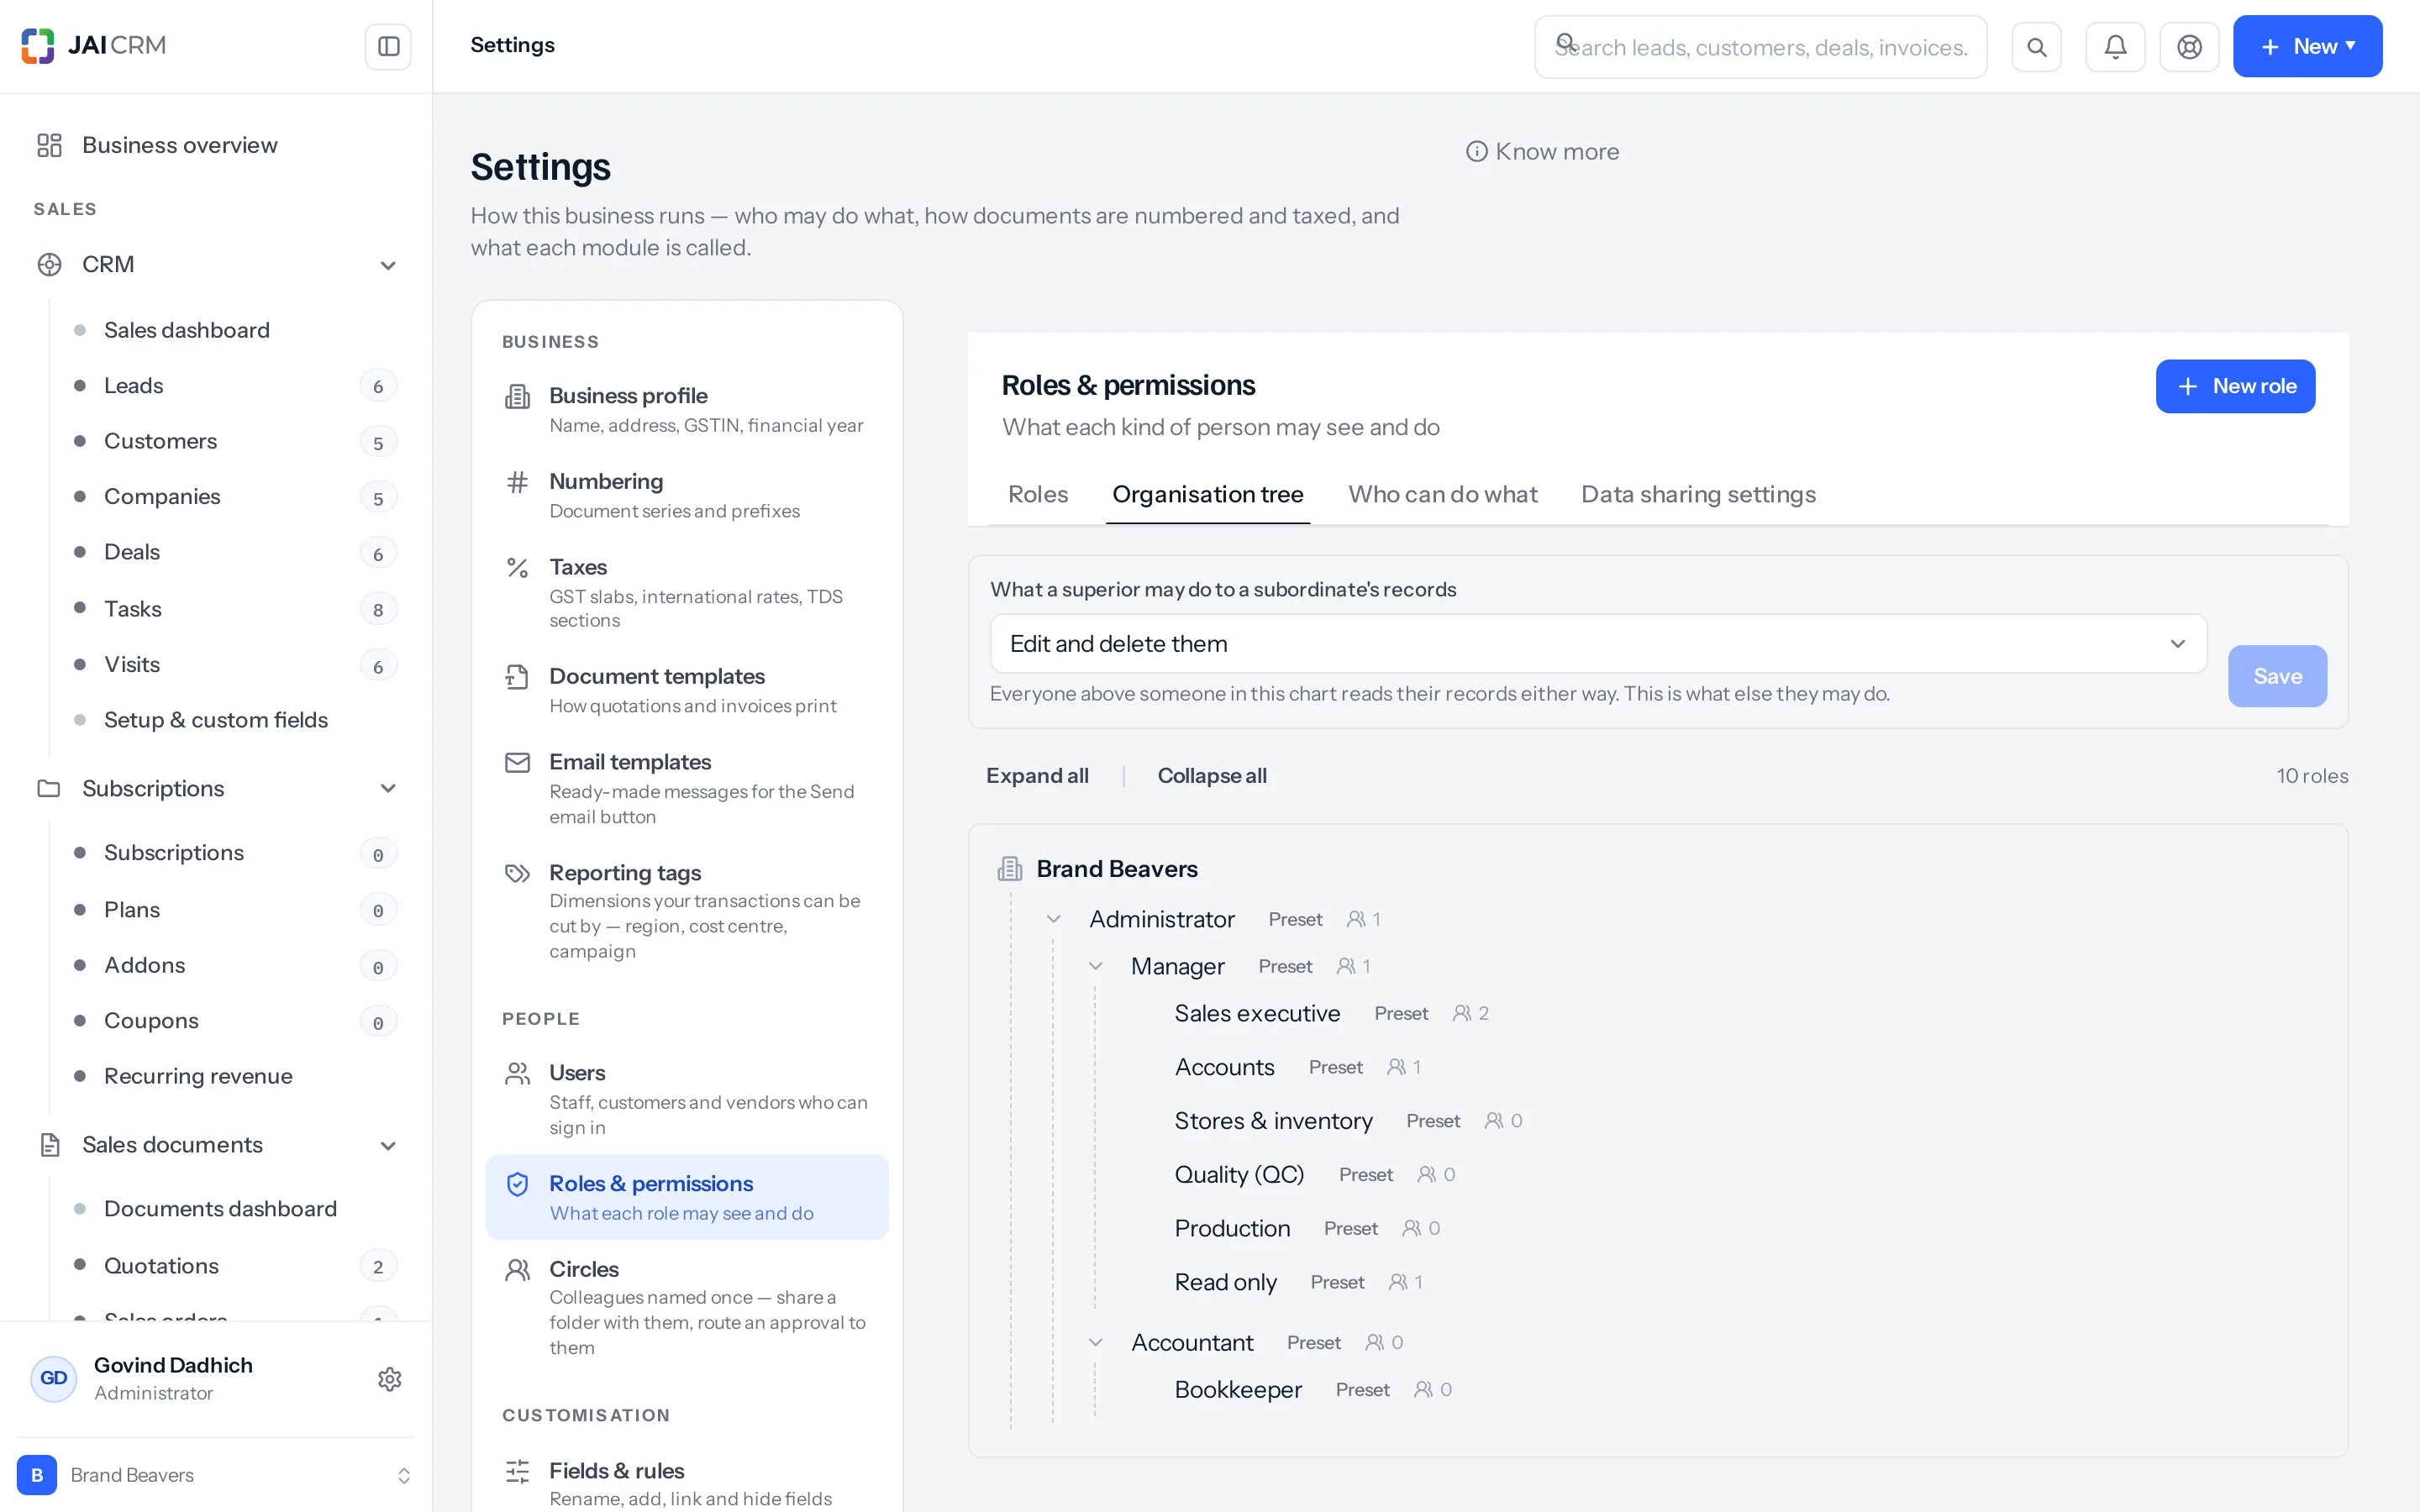Collapse the Administrator role node

coord(1053,919)
